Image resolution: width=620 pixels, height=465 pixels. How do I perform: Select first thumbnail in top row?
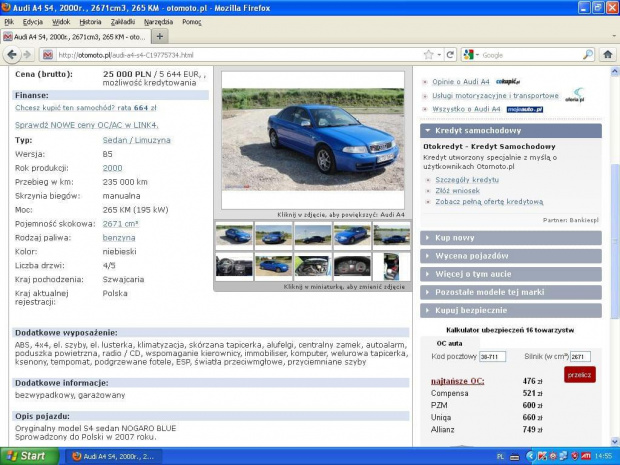(x=234, y=235)
